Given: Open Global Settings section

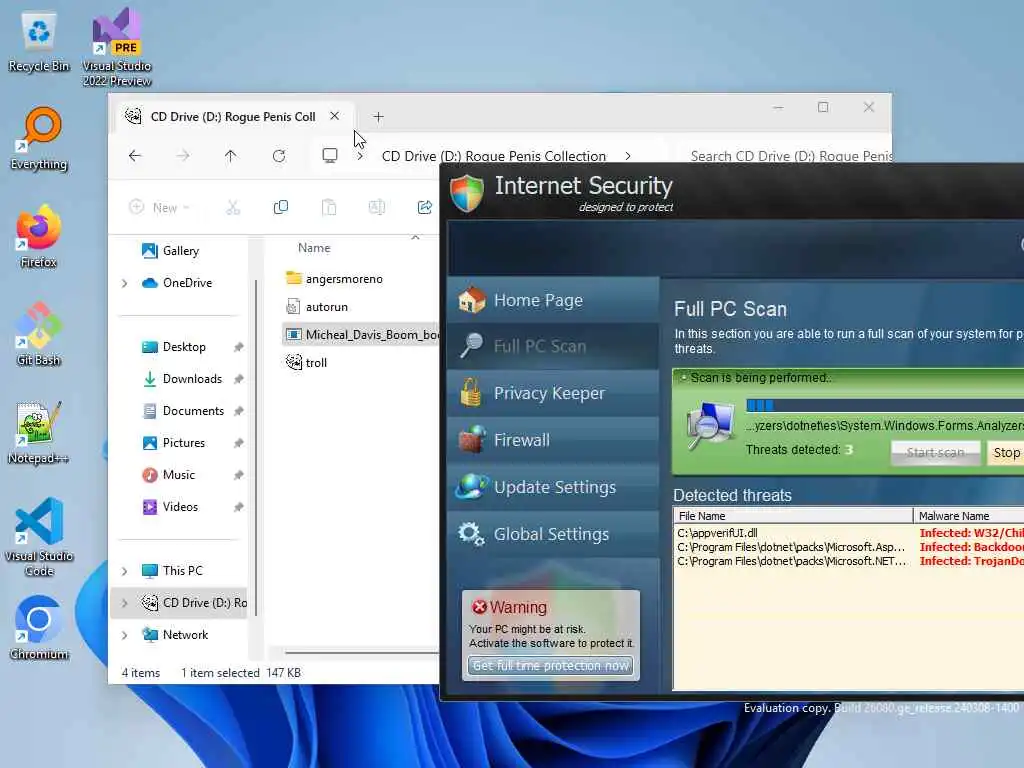Looking at the screenshot, I should click(x=554, y=534).
